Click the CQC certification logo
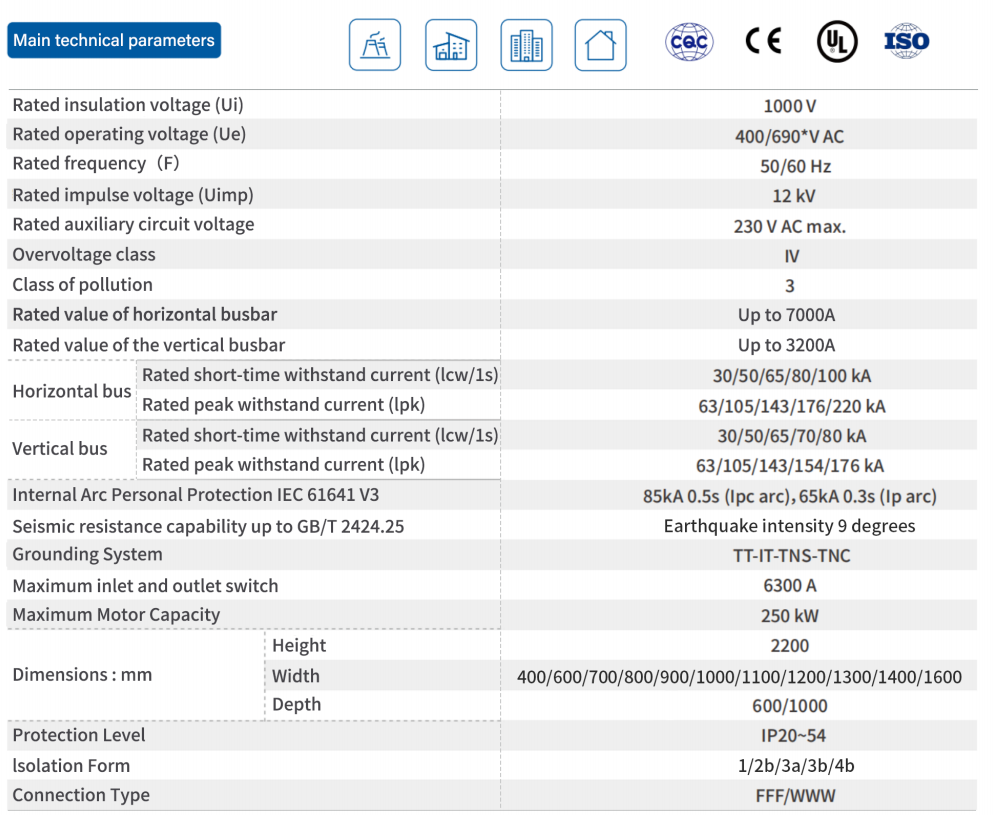Viewport: 994px width, 815px height. (689, 42)
